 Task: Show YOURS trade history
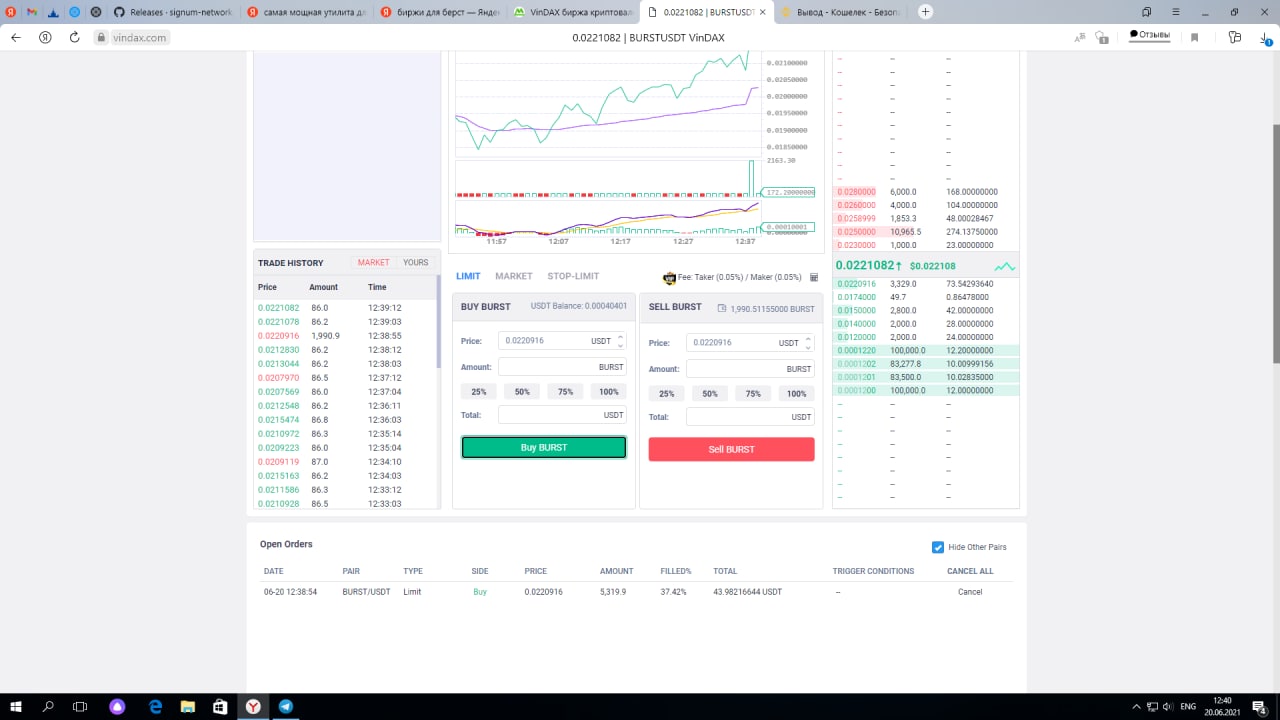[416, 262]
